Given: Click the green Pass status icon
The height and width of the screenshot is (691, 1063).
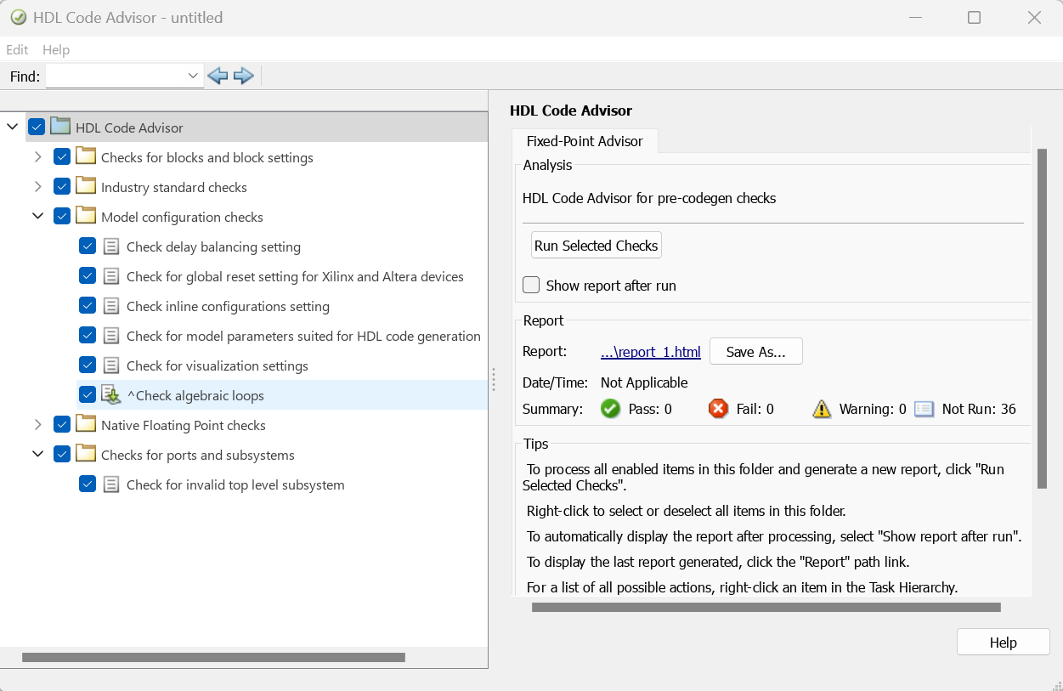Looking at the screenshot, I should (610, 409).
